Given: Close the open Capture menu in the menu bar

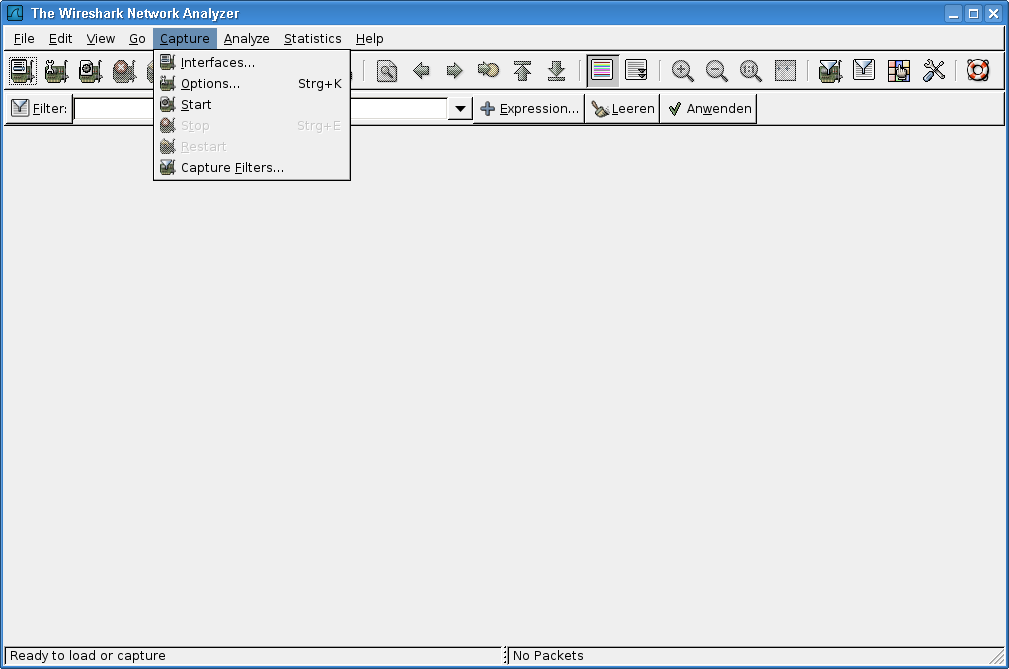Looking at the screenshot, I should tap(185, 39).
